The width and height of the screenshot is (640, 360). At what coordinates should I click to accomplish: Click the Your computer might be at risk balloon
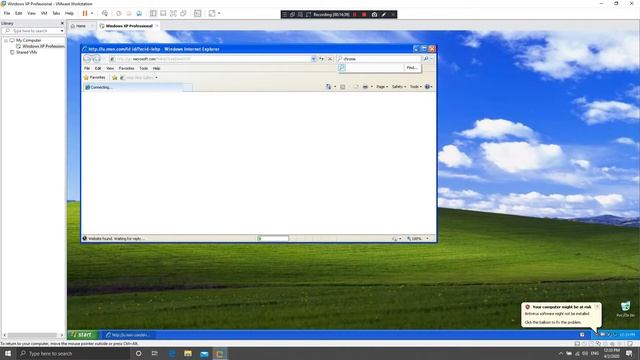click(x=561, y=314)
